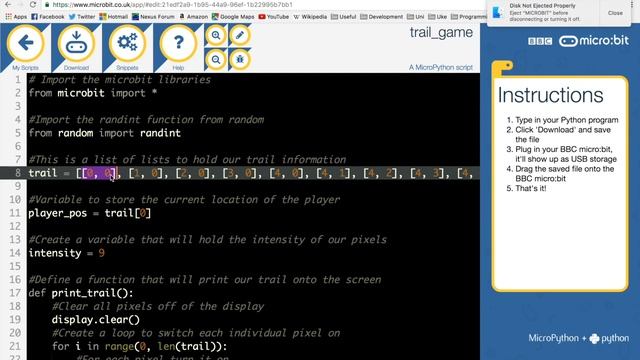Click the Disk Not Ejected notification icon
This screenshot has width=640, height=360.
(498, 12)
